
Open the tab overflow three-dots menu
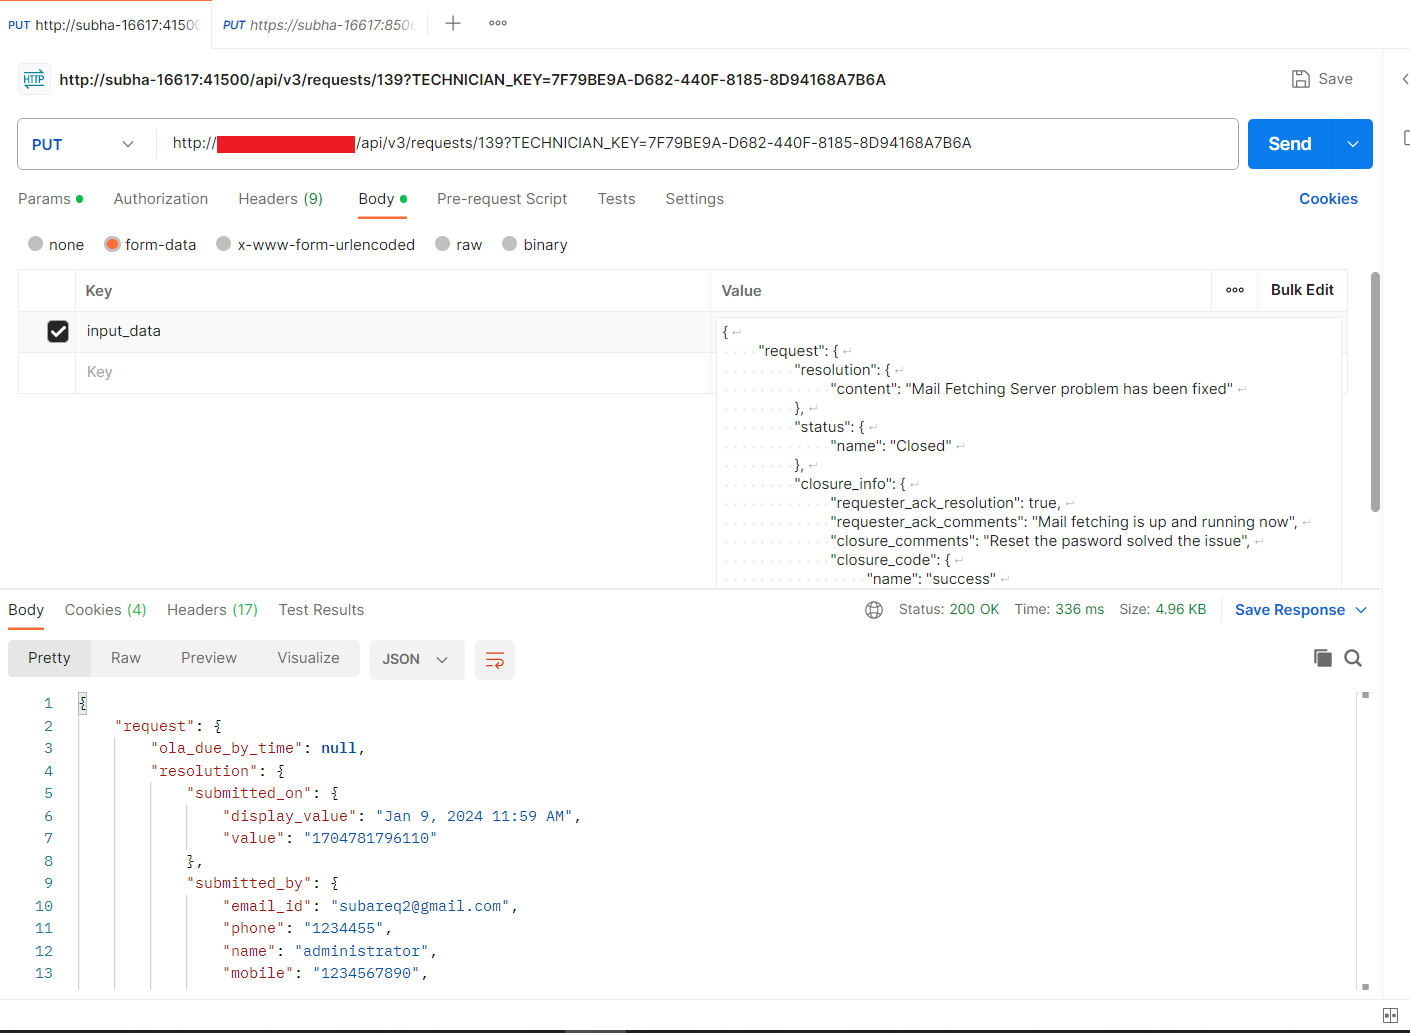point(498,23)
